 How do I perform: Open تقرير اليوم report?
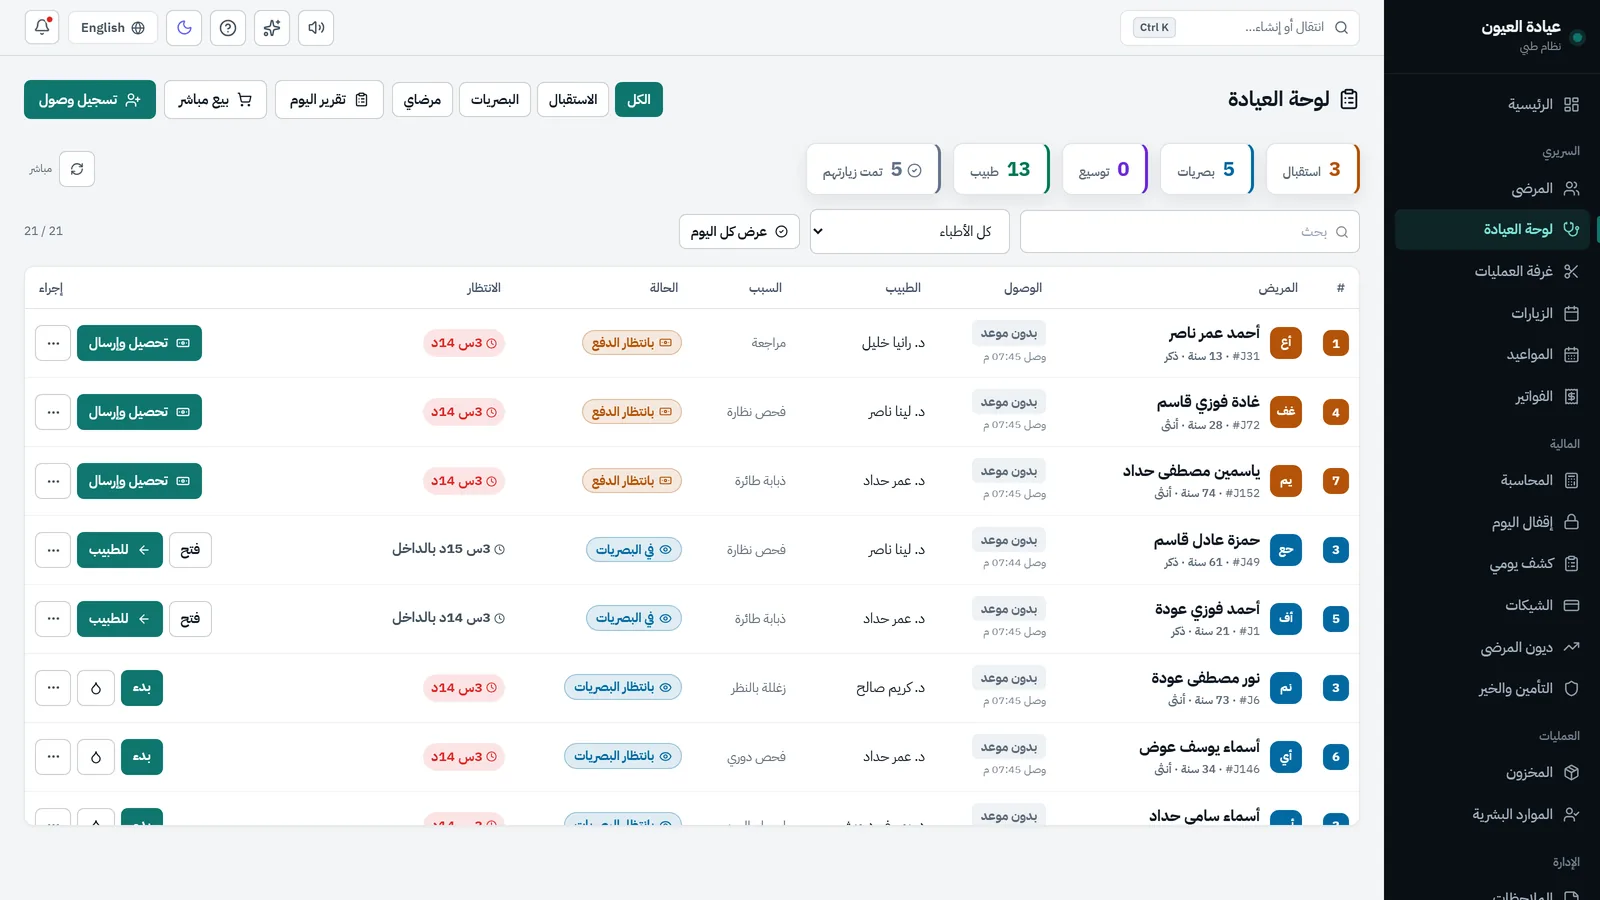click(329, 99)
